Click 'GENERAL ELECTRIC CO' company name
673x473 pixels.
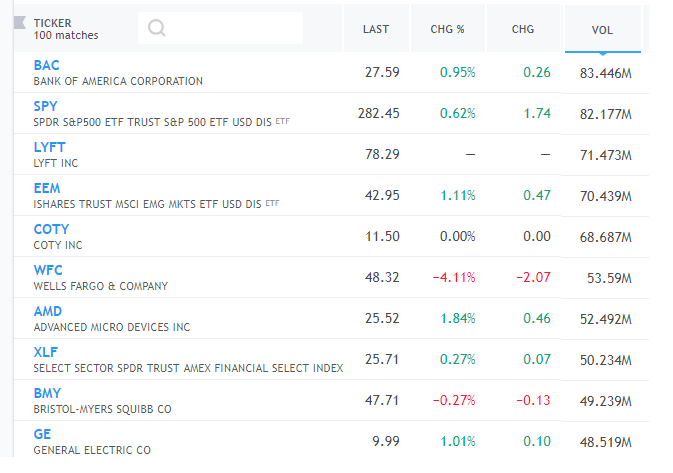[92, 450]
